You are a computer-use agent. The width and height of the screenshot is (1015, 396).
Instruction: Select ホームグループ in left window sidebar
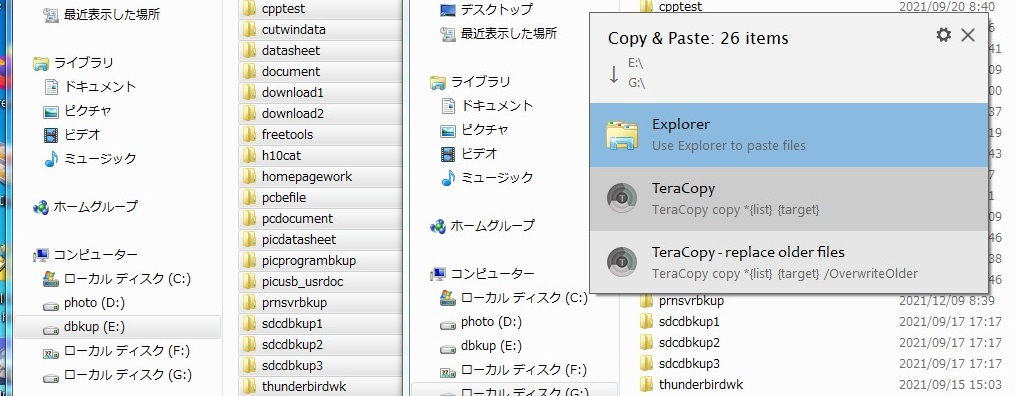pyautogui.click(x=85, y=207)
